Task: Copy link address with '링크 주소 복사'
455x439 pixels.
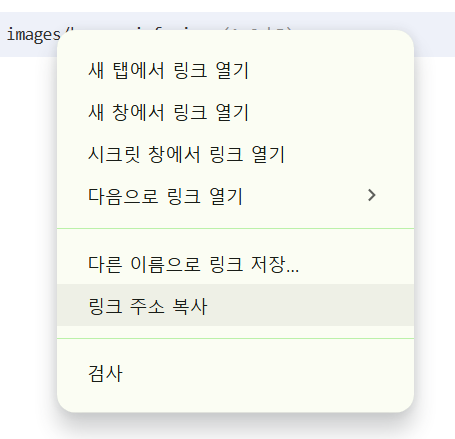Action: pos(235,305)
